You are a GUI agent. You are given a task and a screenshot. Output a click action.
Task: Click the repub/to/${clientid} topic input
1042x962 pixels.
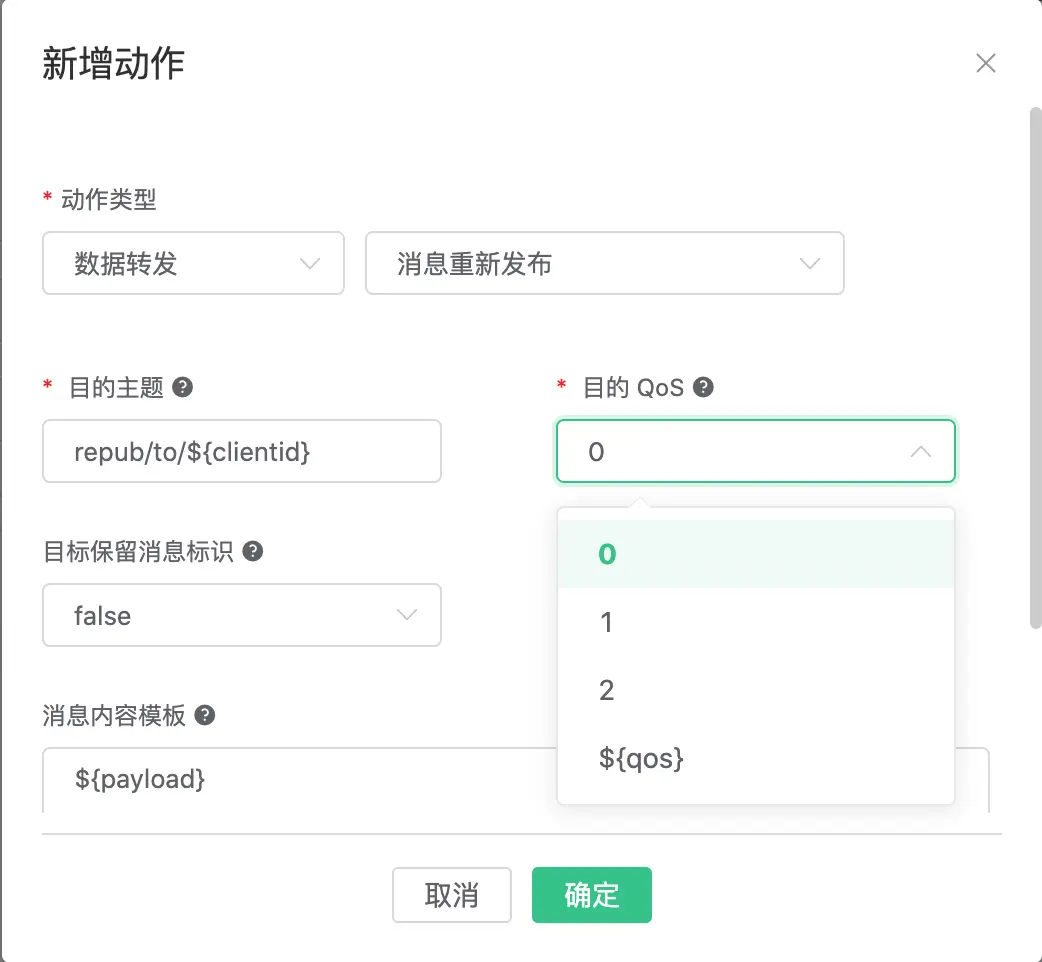242,451
